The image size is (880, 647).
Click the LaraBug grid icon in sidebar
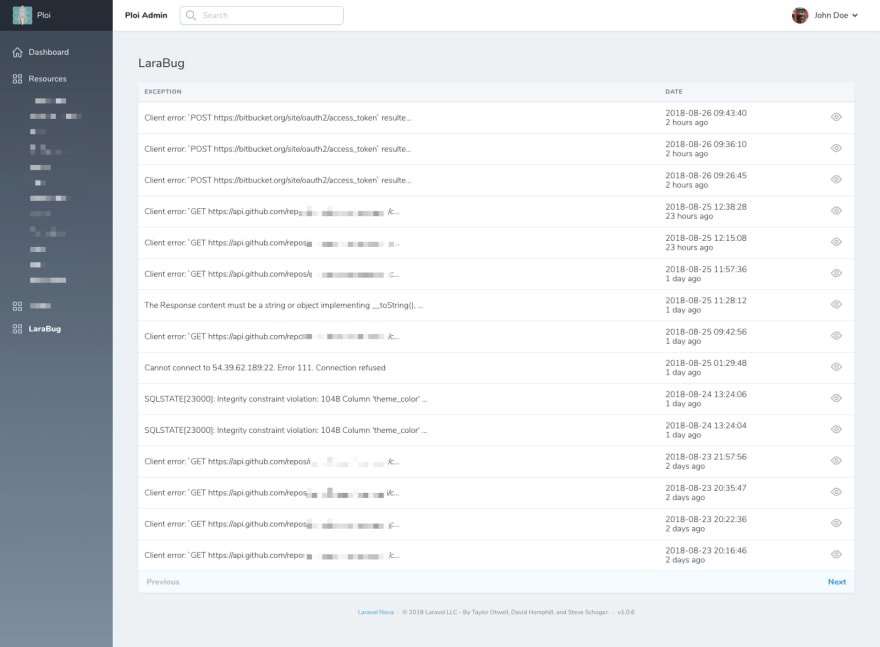(17, 329)
